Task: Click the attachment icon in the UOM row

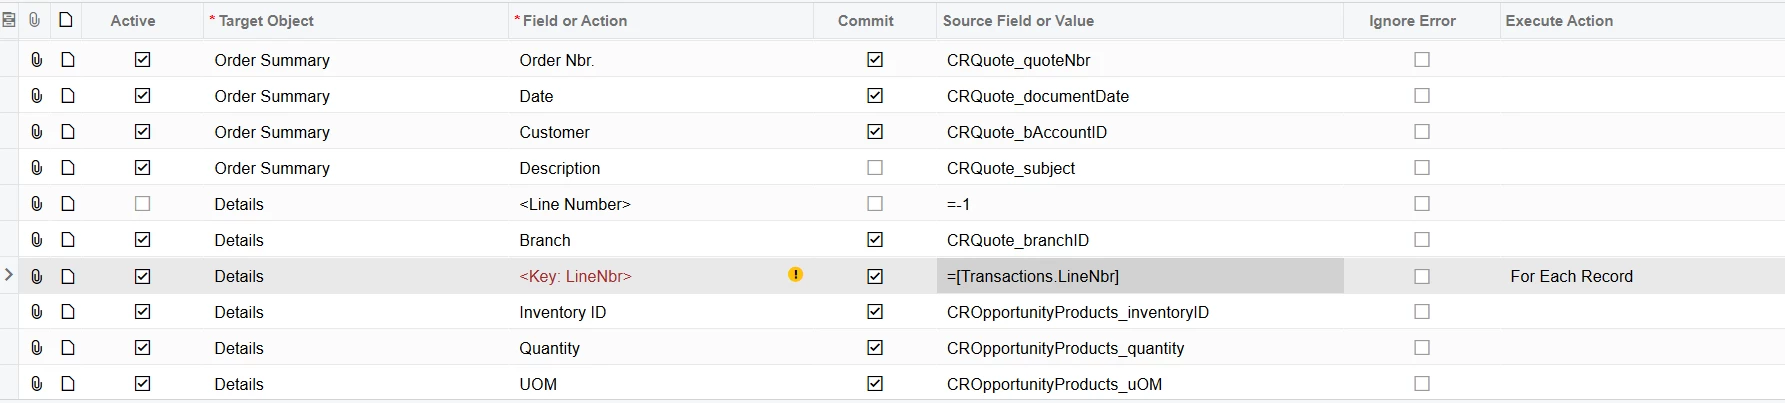Action: (x=36, y=384)
